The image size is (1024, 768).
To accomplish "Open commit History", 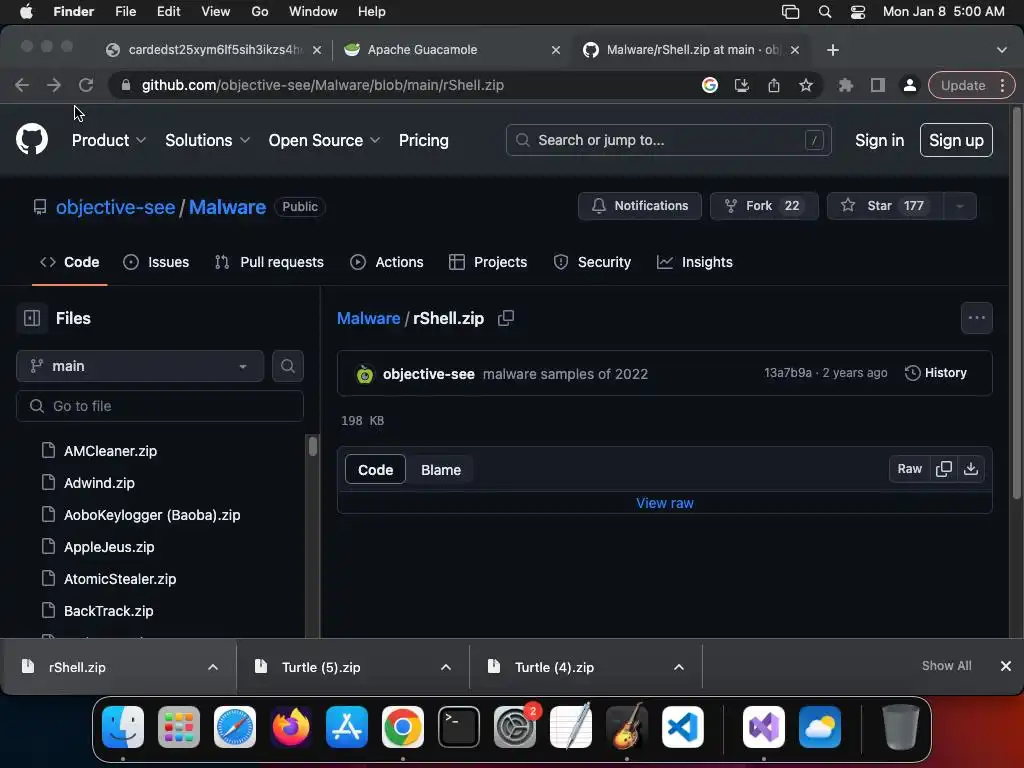I will (x=936, y=373).
